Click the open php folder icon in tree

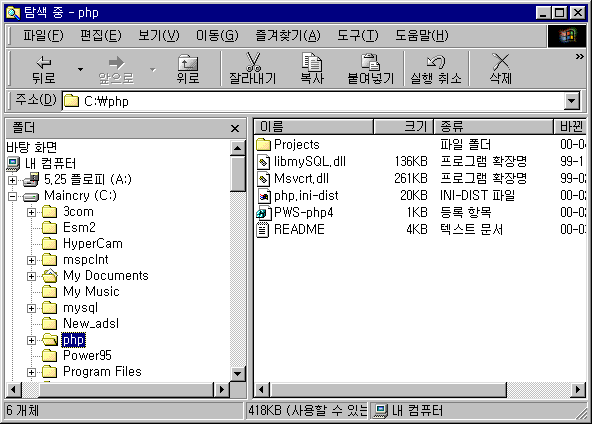coord(50,340)
